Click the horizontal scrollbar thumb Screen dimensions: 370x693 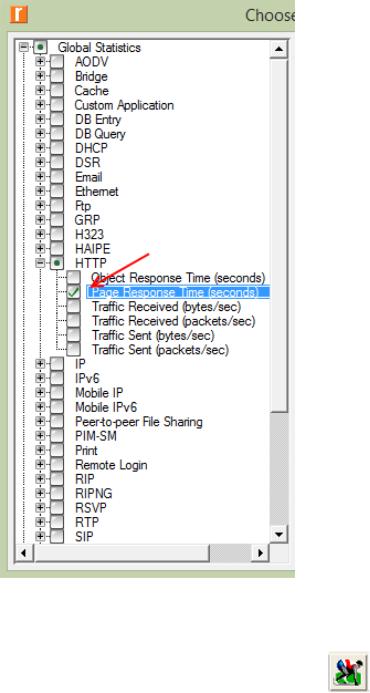coord(122,552)
